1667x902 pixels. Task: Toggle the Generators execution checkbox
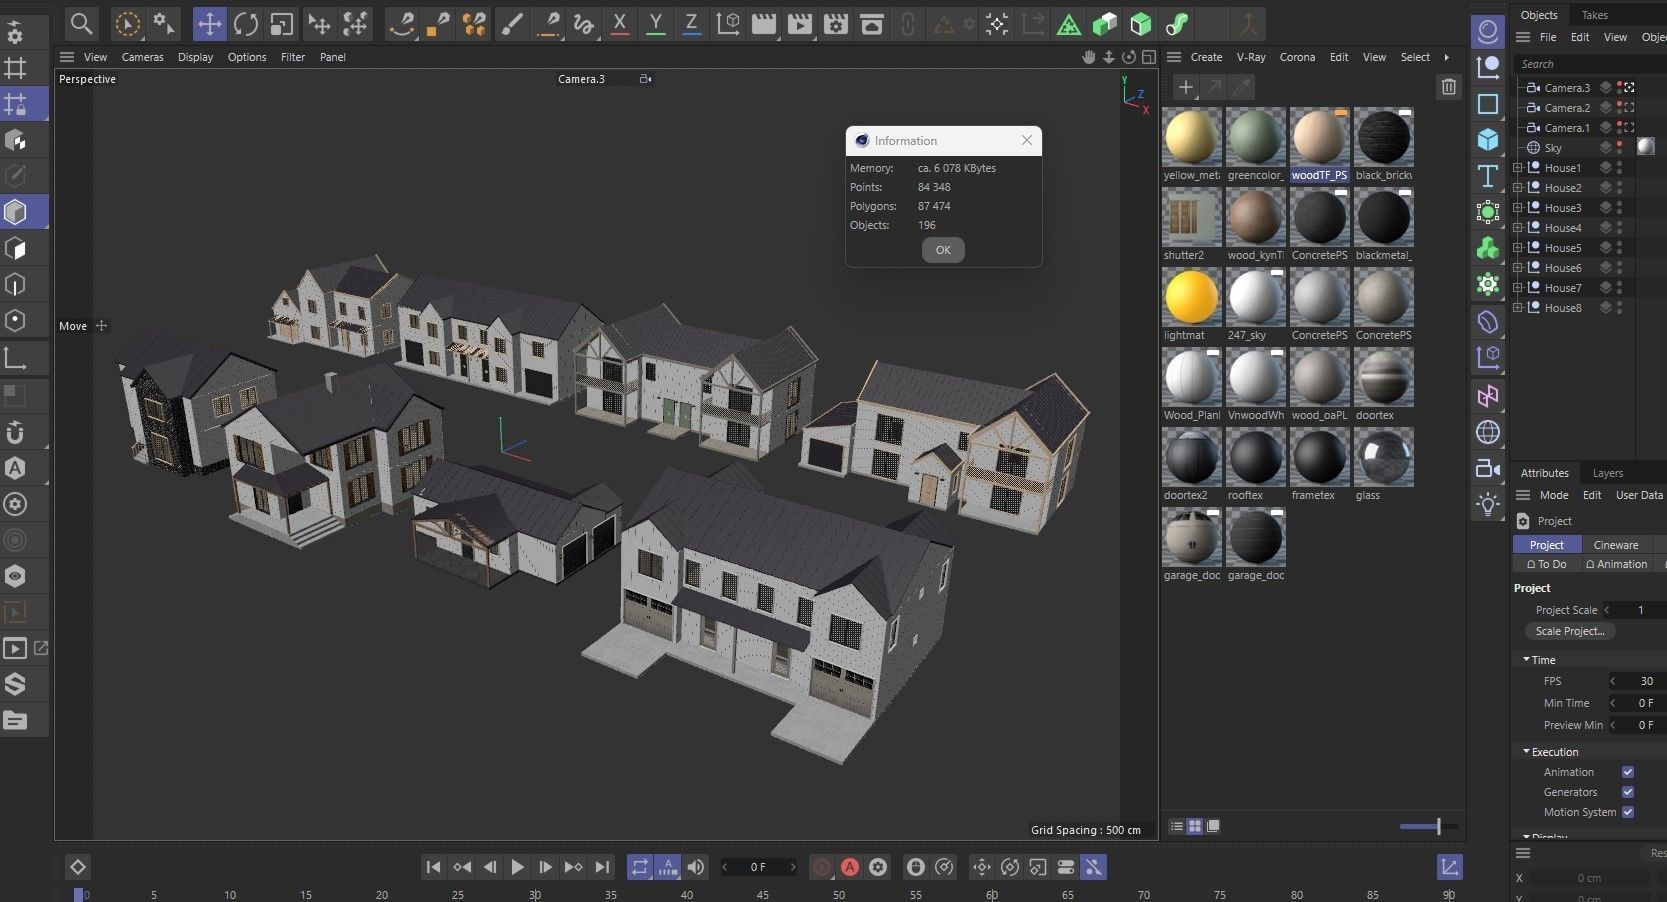click(x=1628, y=792)
